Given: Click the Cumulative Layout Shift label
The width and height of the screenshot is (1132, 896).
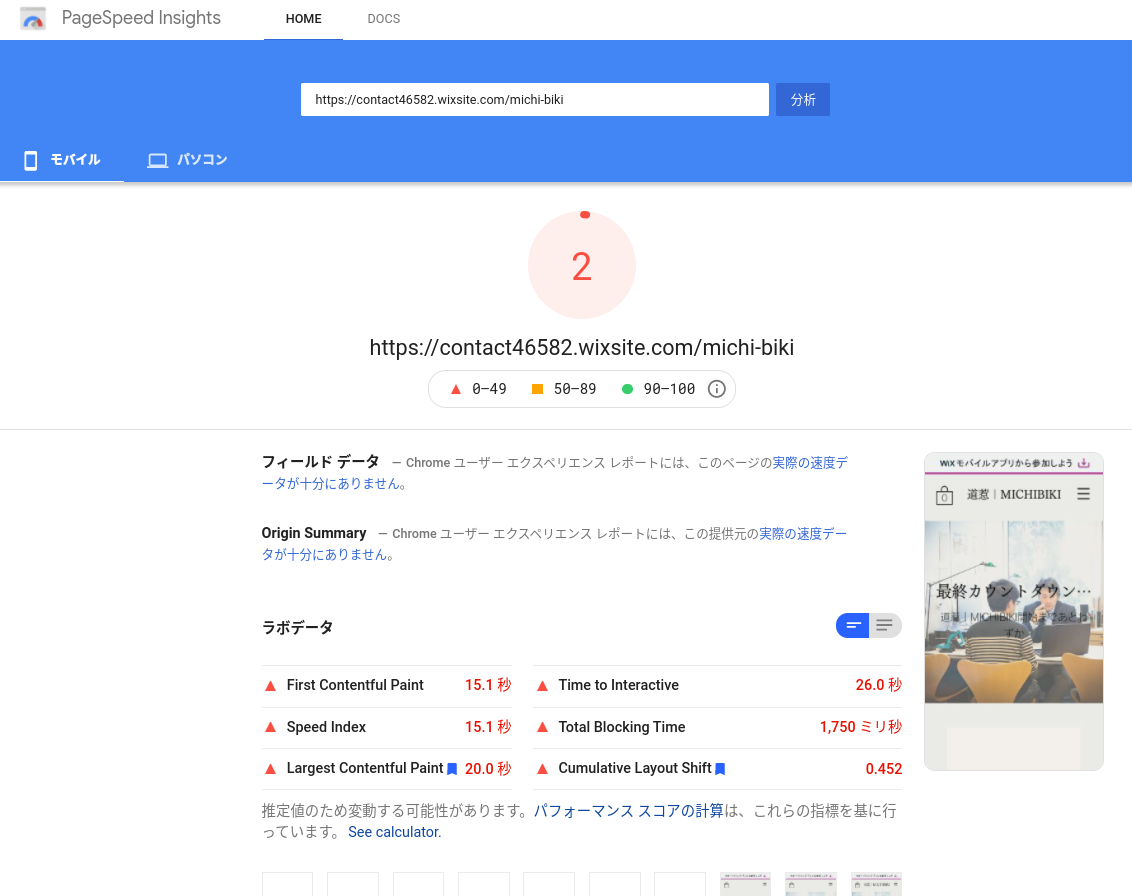Looking at the screenshot, I should tap(635, 768).
